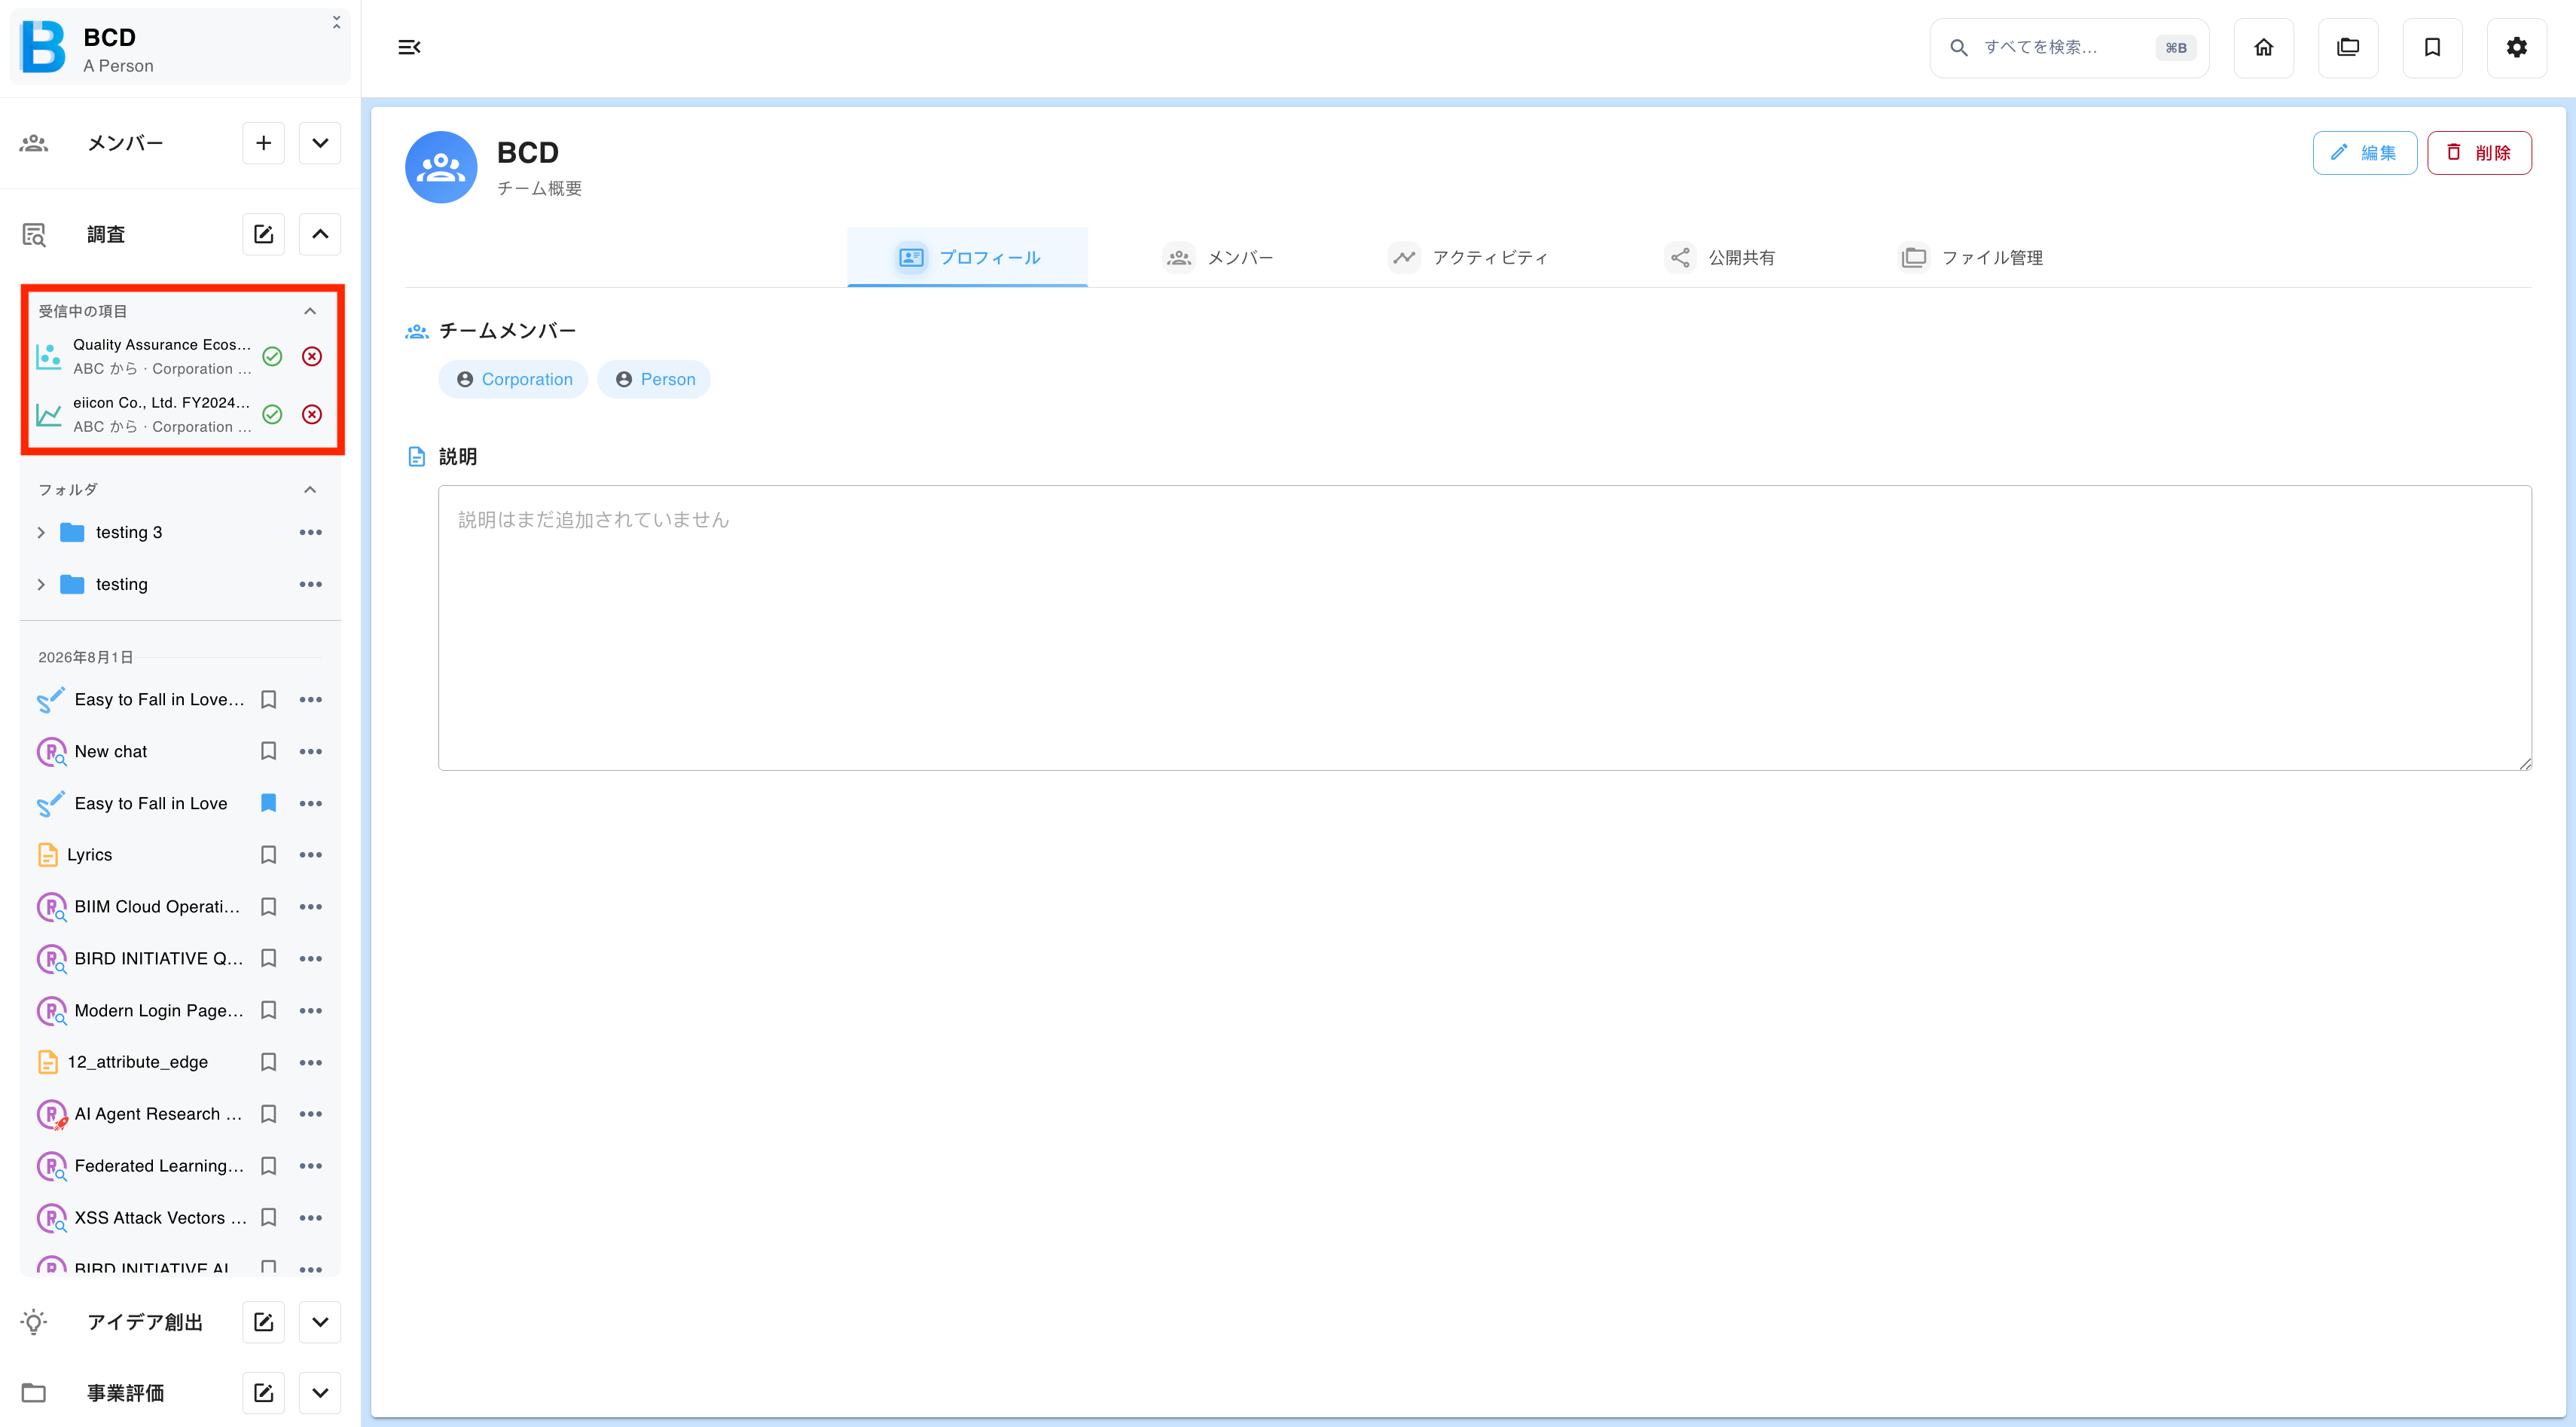Bookmark the 12_attribute_edge item
Image resolution: width=2576 pixels, height=1427 pixels.
coord(268,1062)
